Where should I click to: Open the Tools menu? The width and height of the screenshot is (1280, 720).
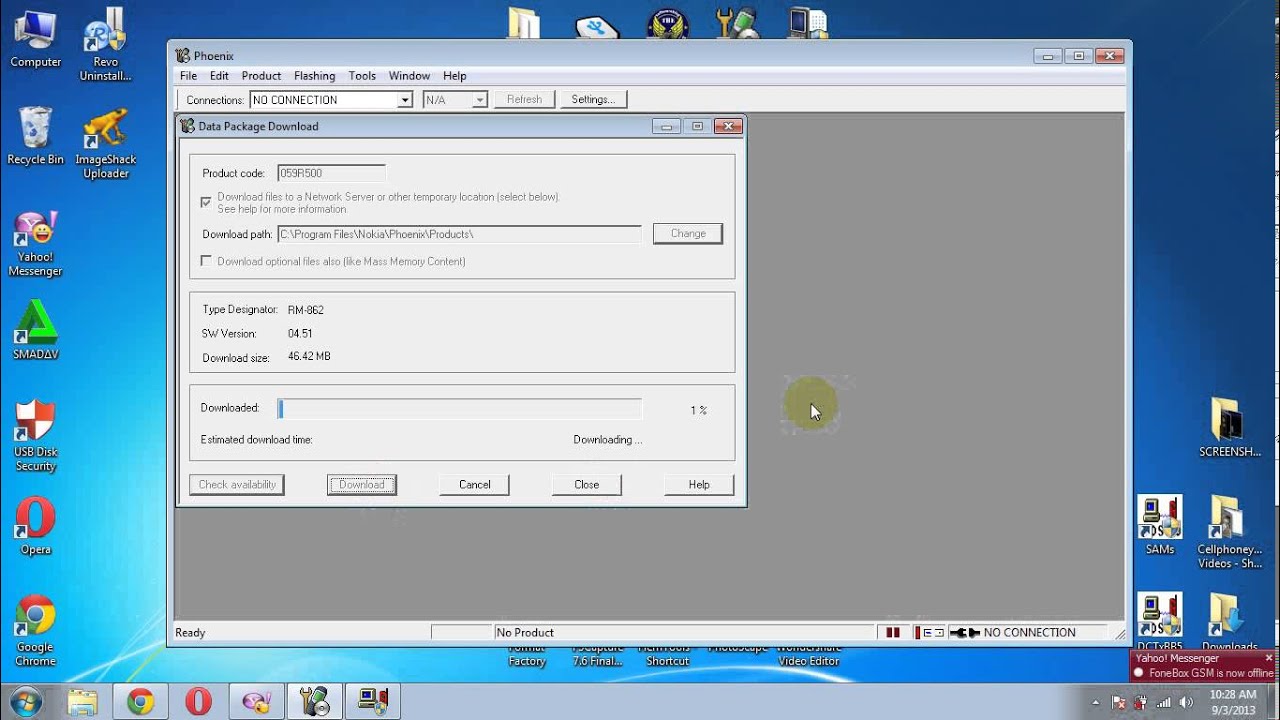click(x=362, y=76)
